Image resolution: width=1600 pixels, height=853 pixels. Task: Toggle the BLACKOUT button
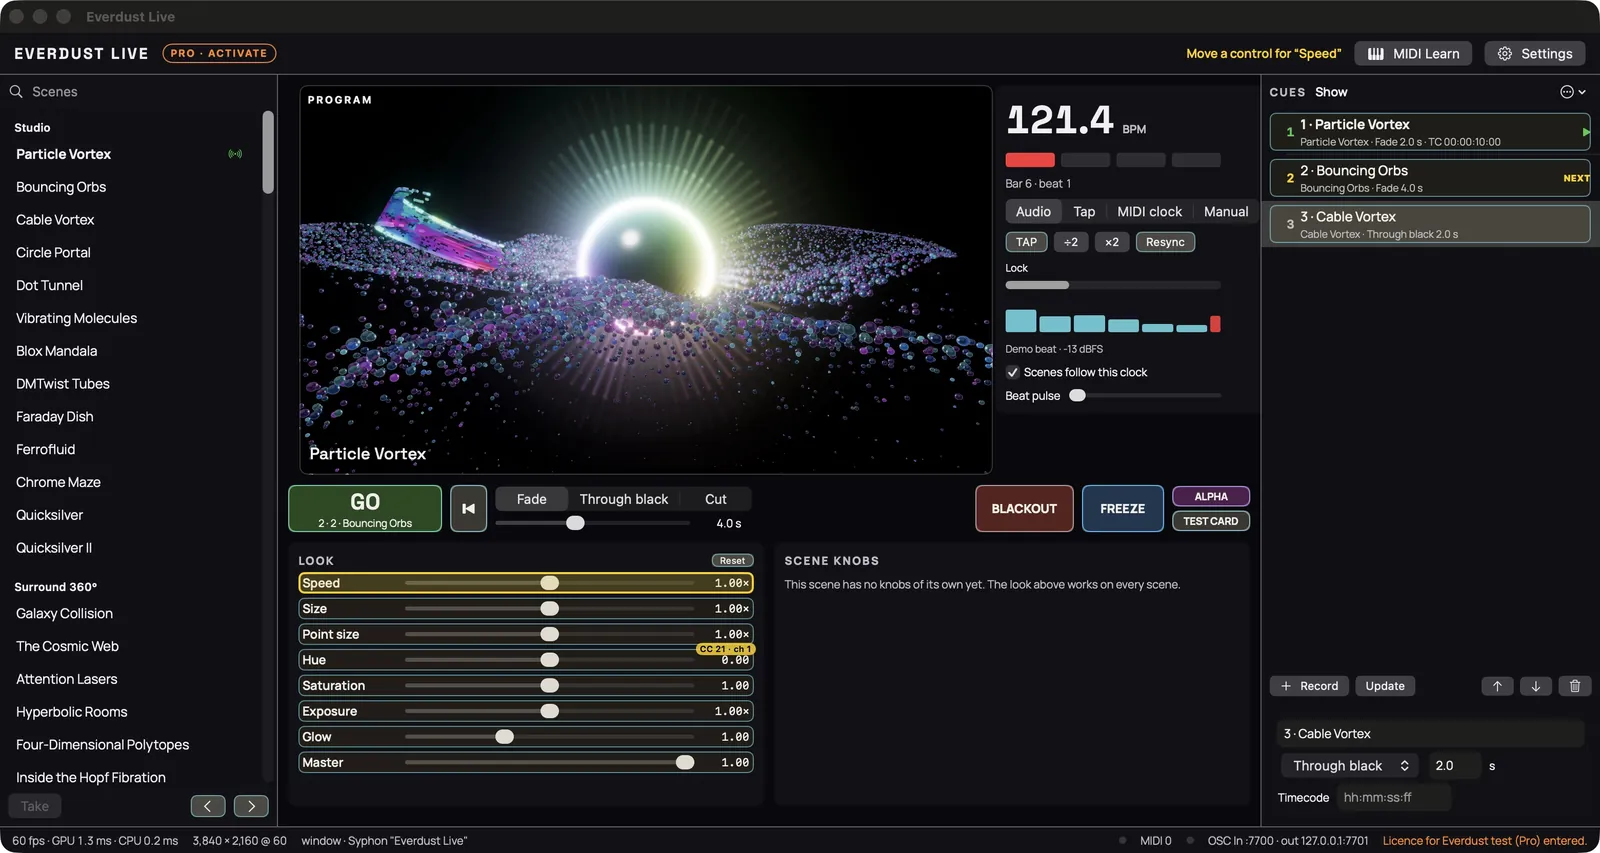[x=1024, y=509]
